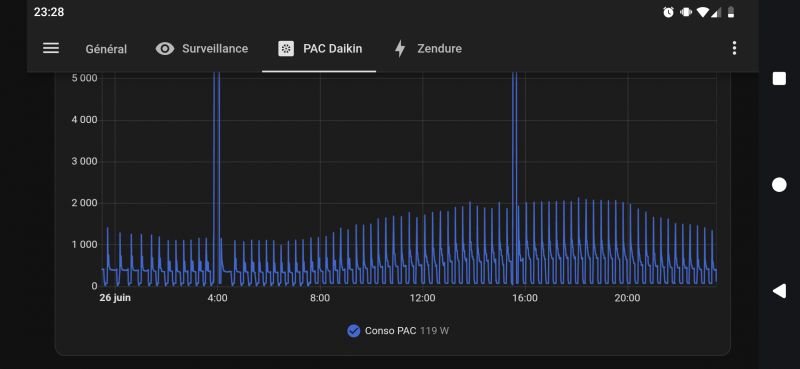Tap the battery status icon
This screenshot has width=800, height=369.
pos(731,12)
